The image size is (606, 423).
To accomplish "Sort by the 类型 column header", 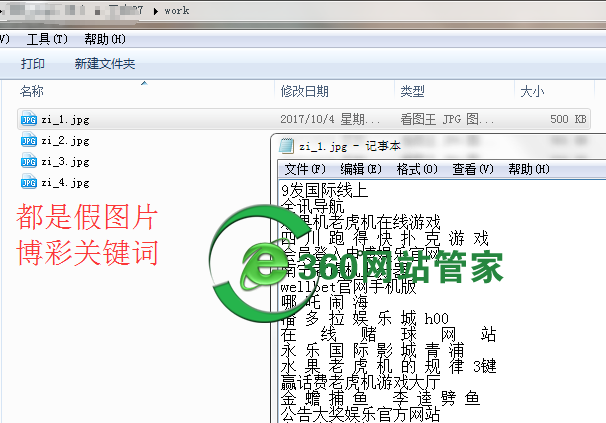I will pos(412,91).
